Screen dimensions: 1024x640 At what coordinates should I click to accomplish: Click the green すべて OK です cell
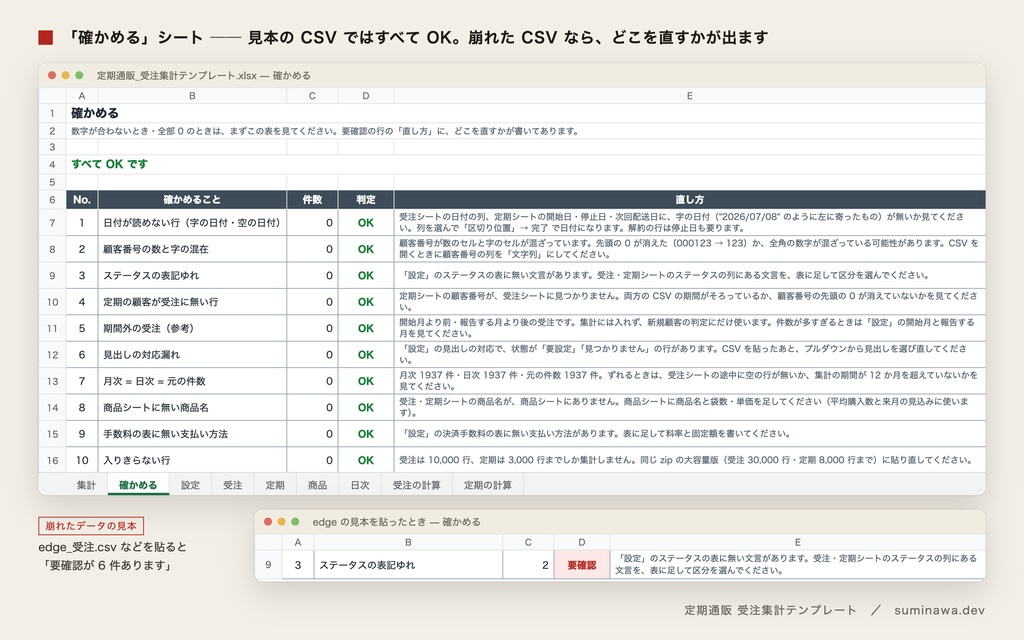(110, 164)
